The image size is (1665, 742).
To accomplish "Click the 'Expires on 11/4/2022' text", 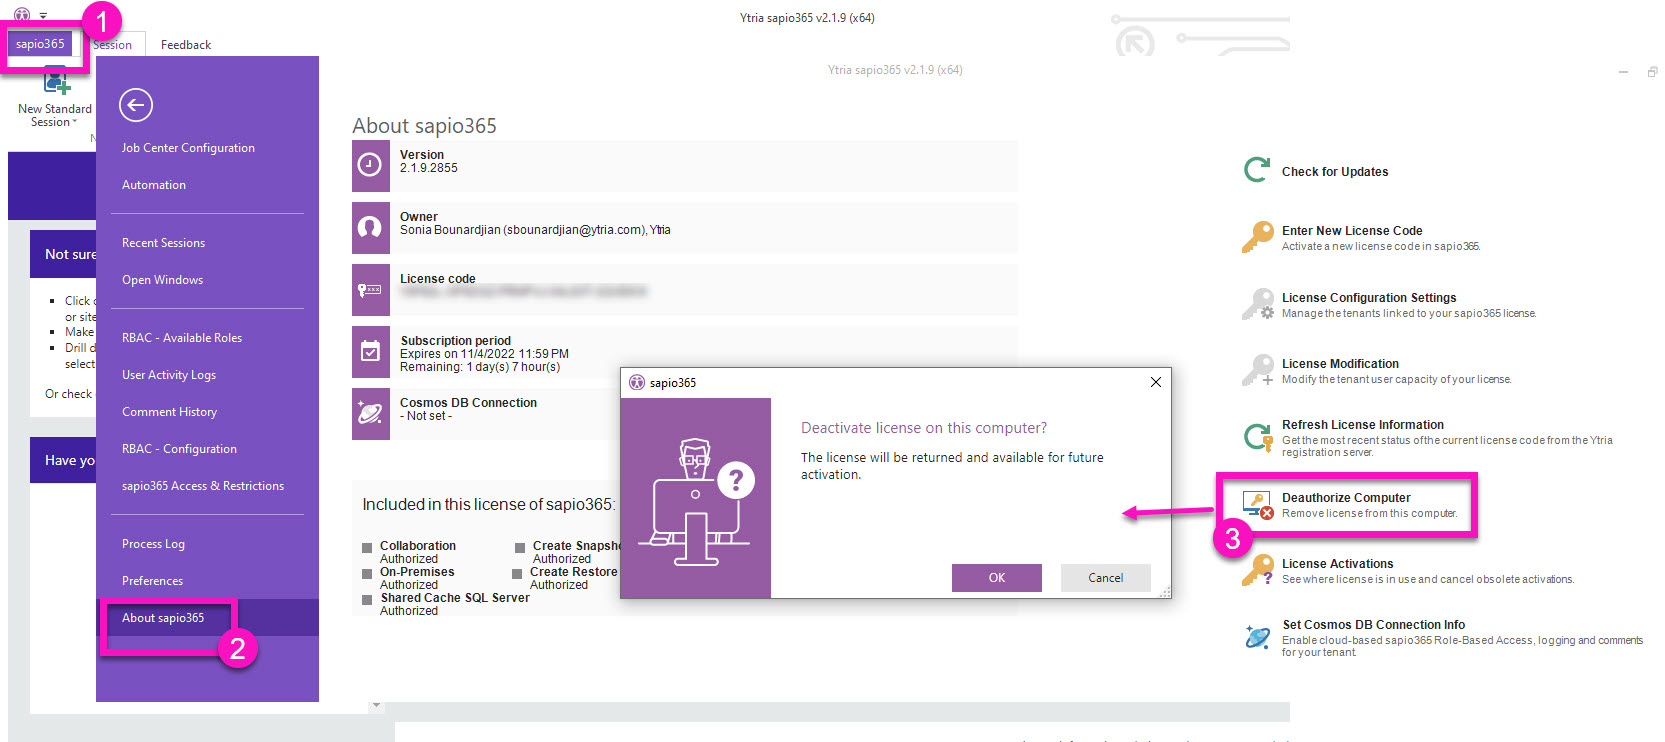I will point(484,354).
